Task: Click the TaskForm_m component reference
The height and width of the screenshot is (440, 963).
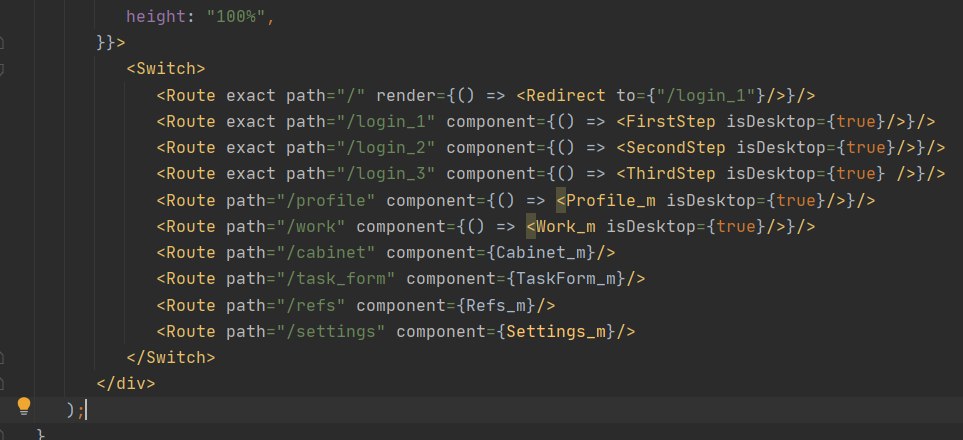Action: click(x=566, y=278)
